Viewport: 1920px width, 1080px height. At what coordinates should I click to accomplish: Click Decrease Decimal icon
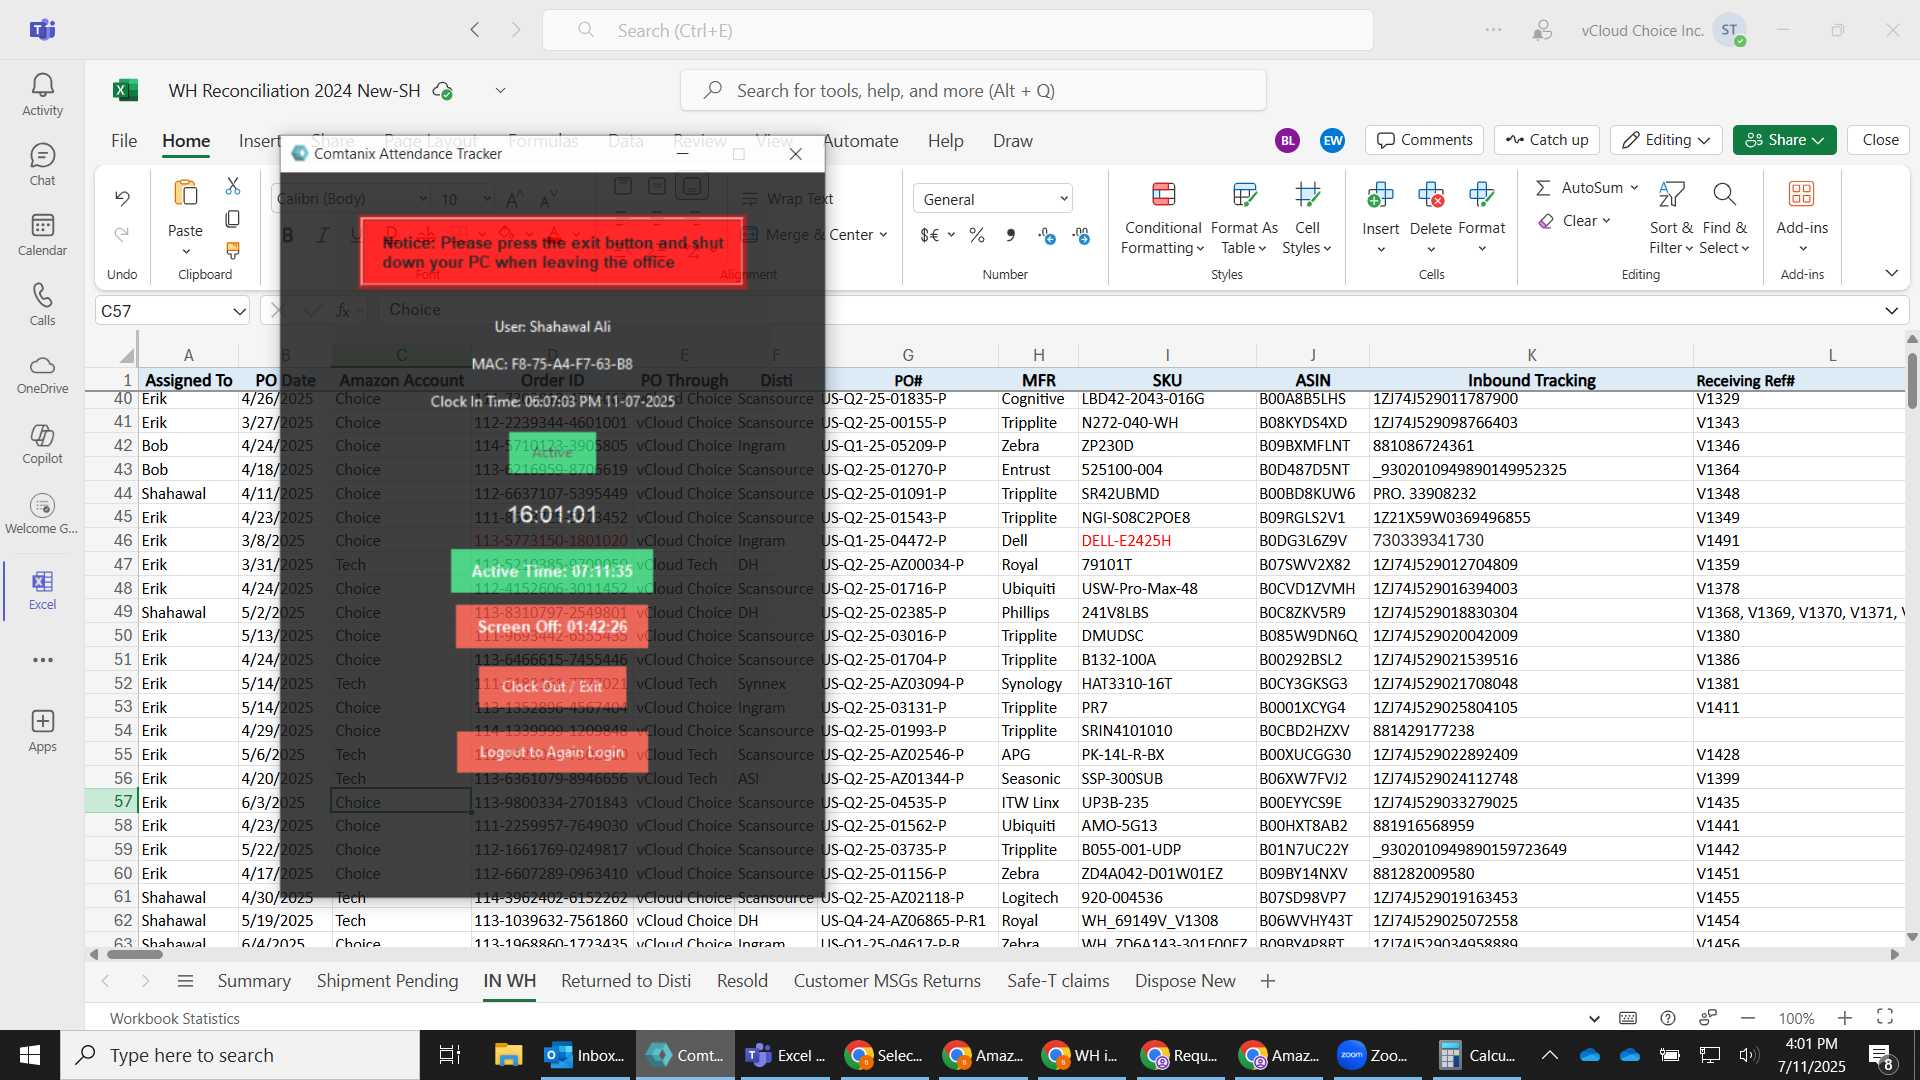tap(1081, 235)
